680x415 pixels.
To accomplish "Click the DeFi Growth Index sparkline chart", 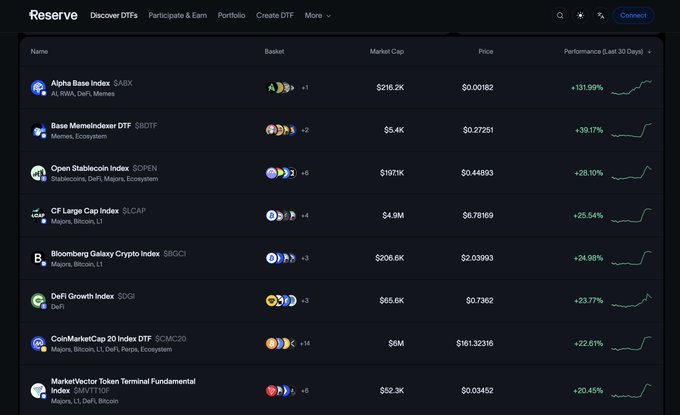I will coord(631,300).
